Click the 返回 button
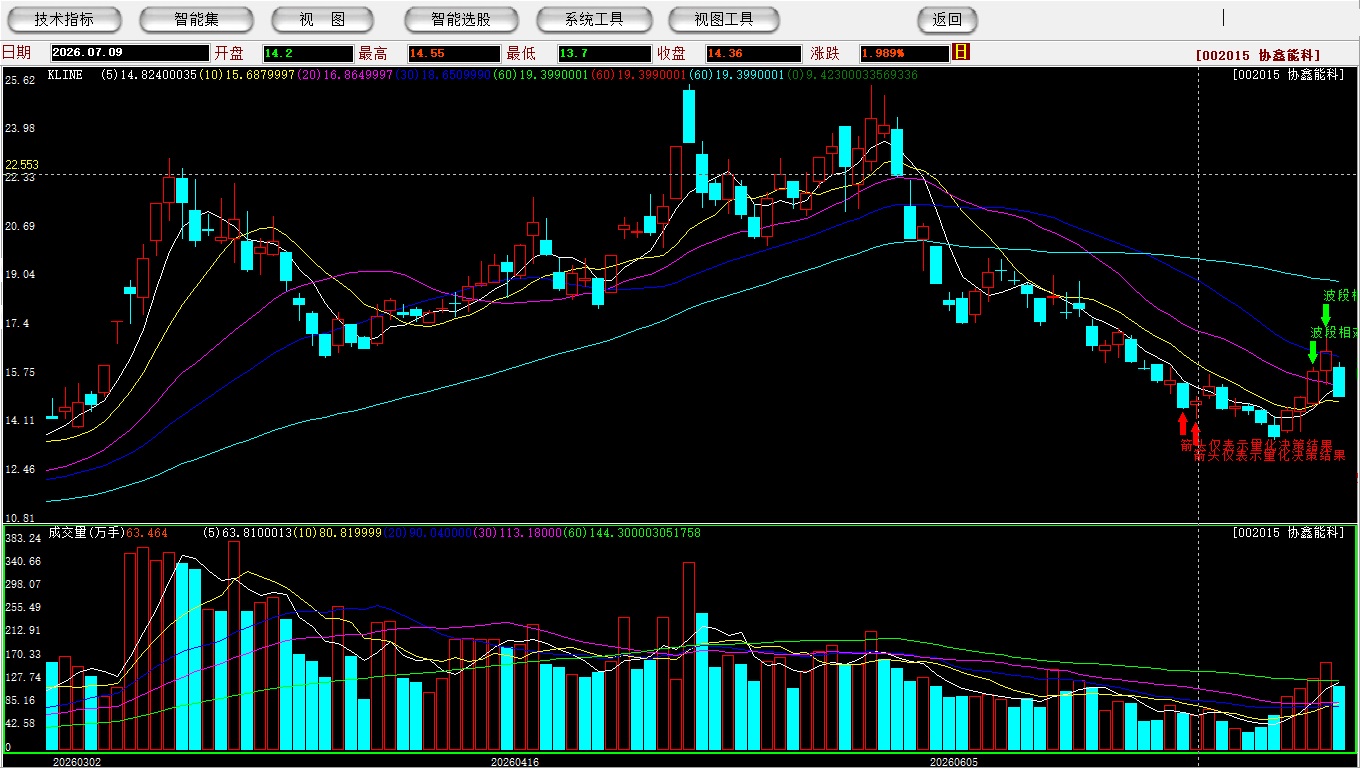Image resolution: width=1360 pixels, height=768 pixels. 947,19
